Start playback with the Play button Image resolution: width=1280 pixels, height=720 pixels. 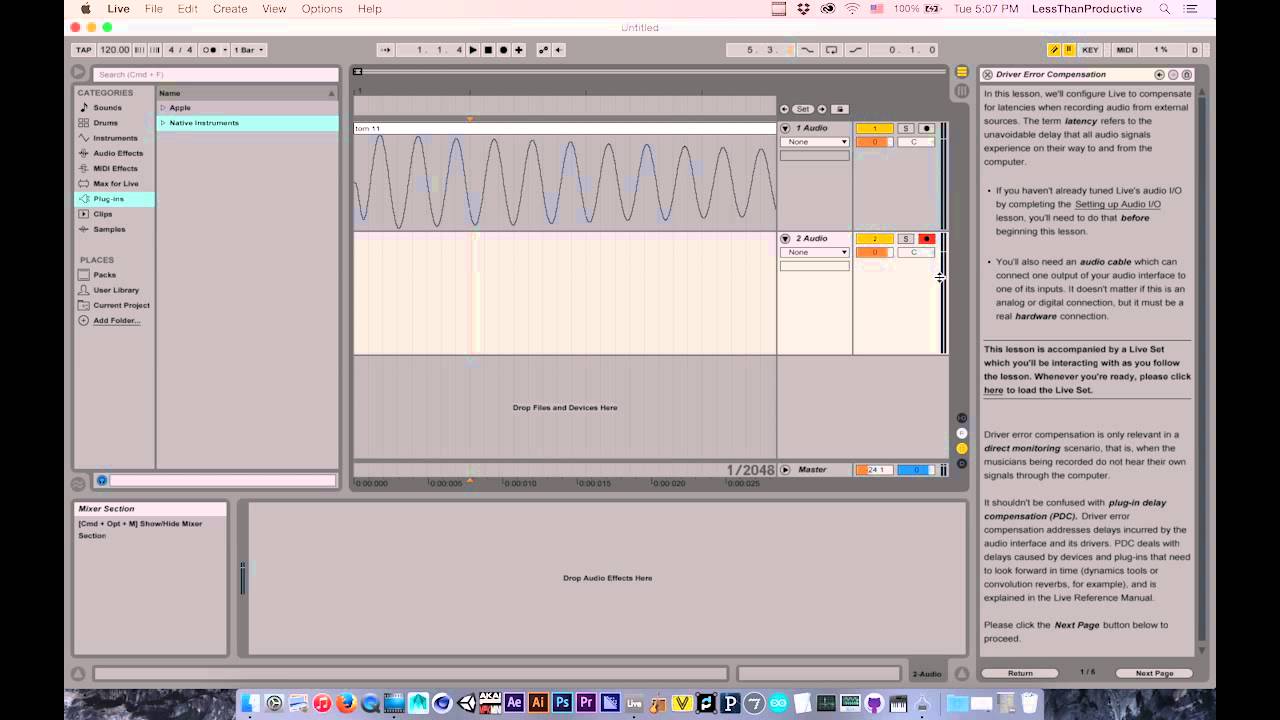[x=473, y=50]
